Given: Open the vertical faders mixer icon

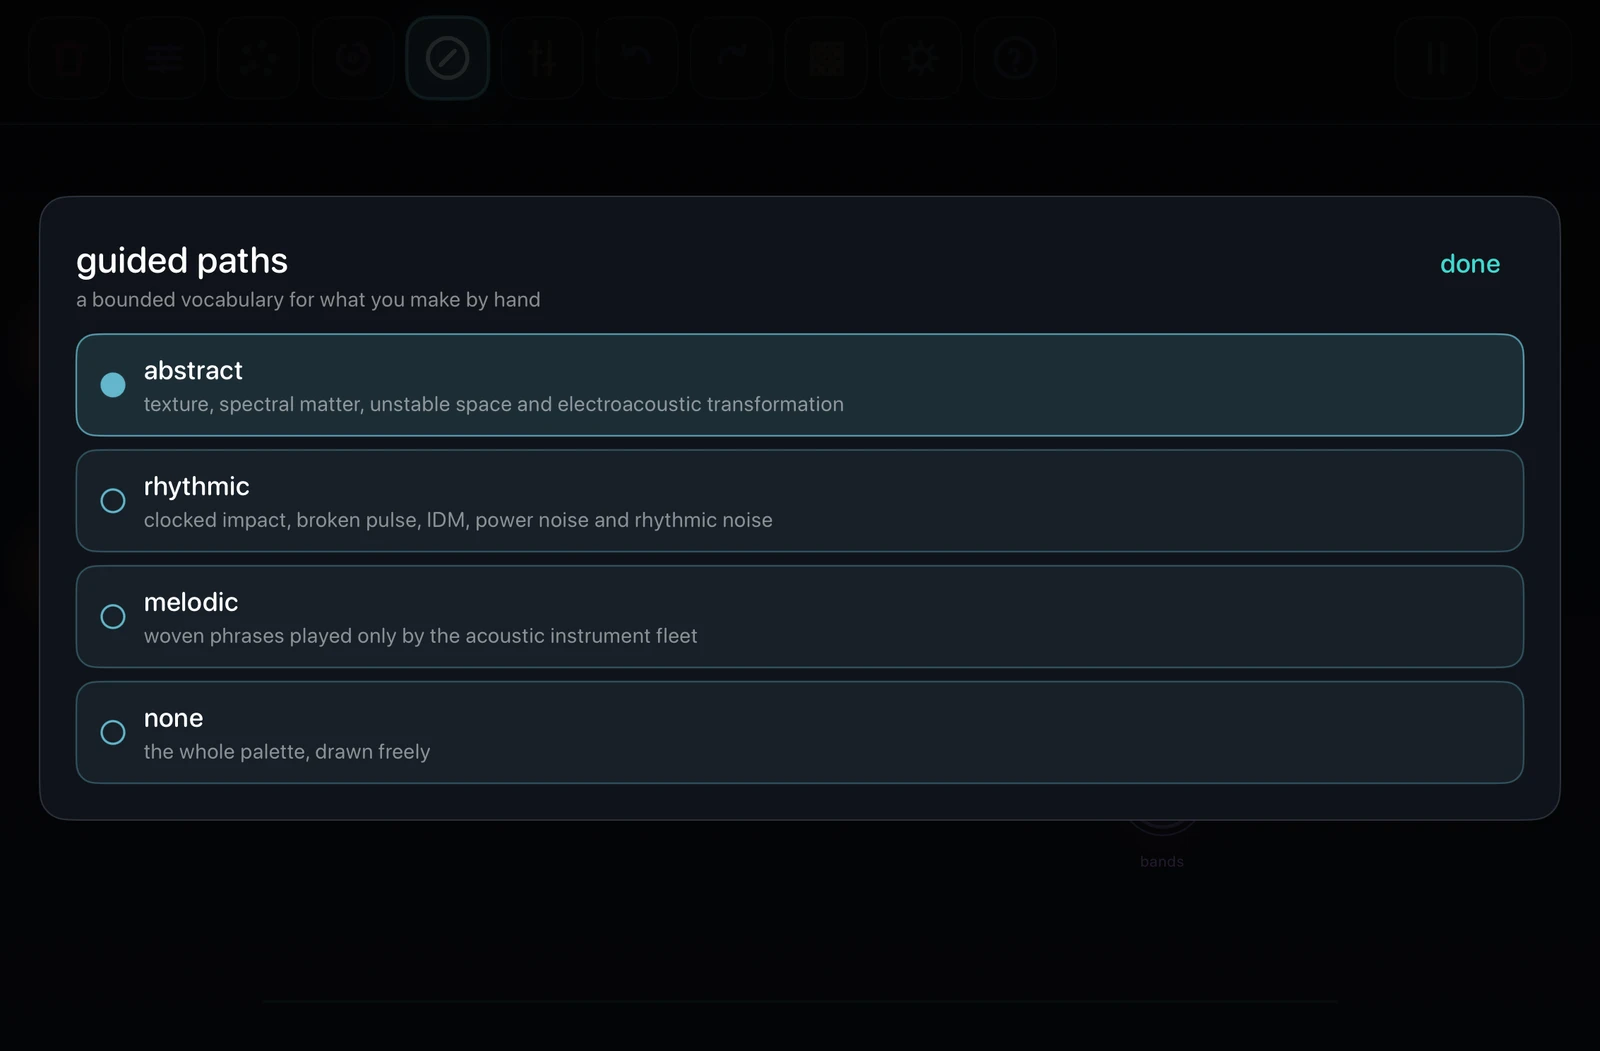Looking at the screenshot, I should 543,58.
